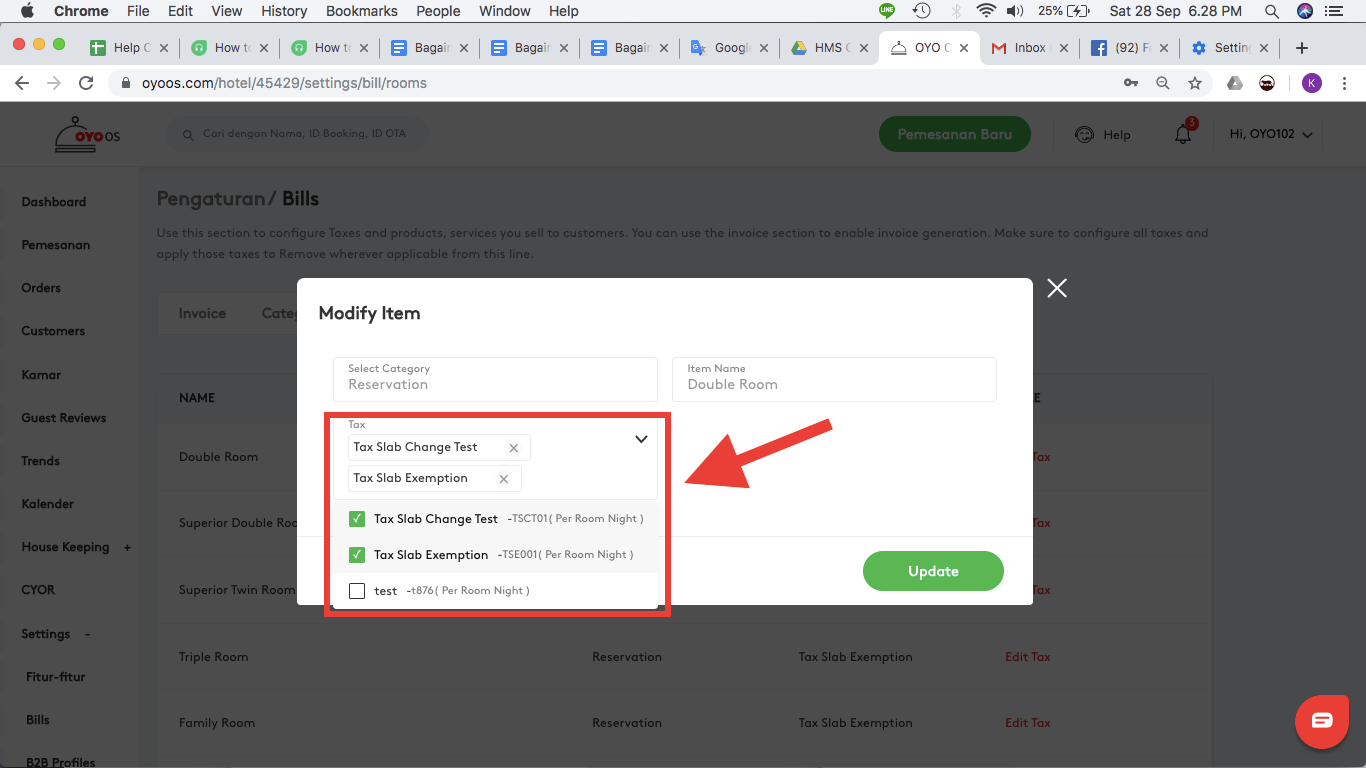Switch to the Settings Chrome tab

click(x=1229, y=48)
